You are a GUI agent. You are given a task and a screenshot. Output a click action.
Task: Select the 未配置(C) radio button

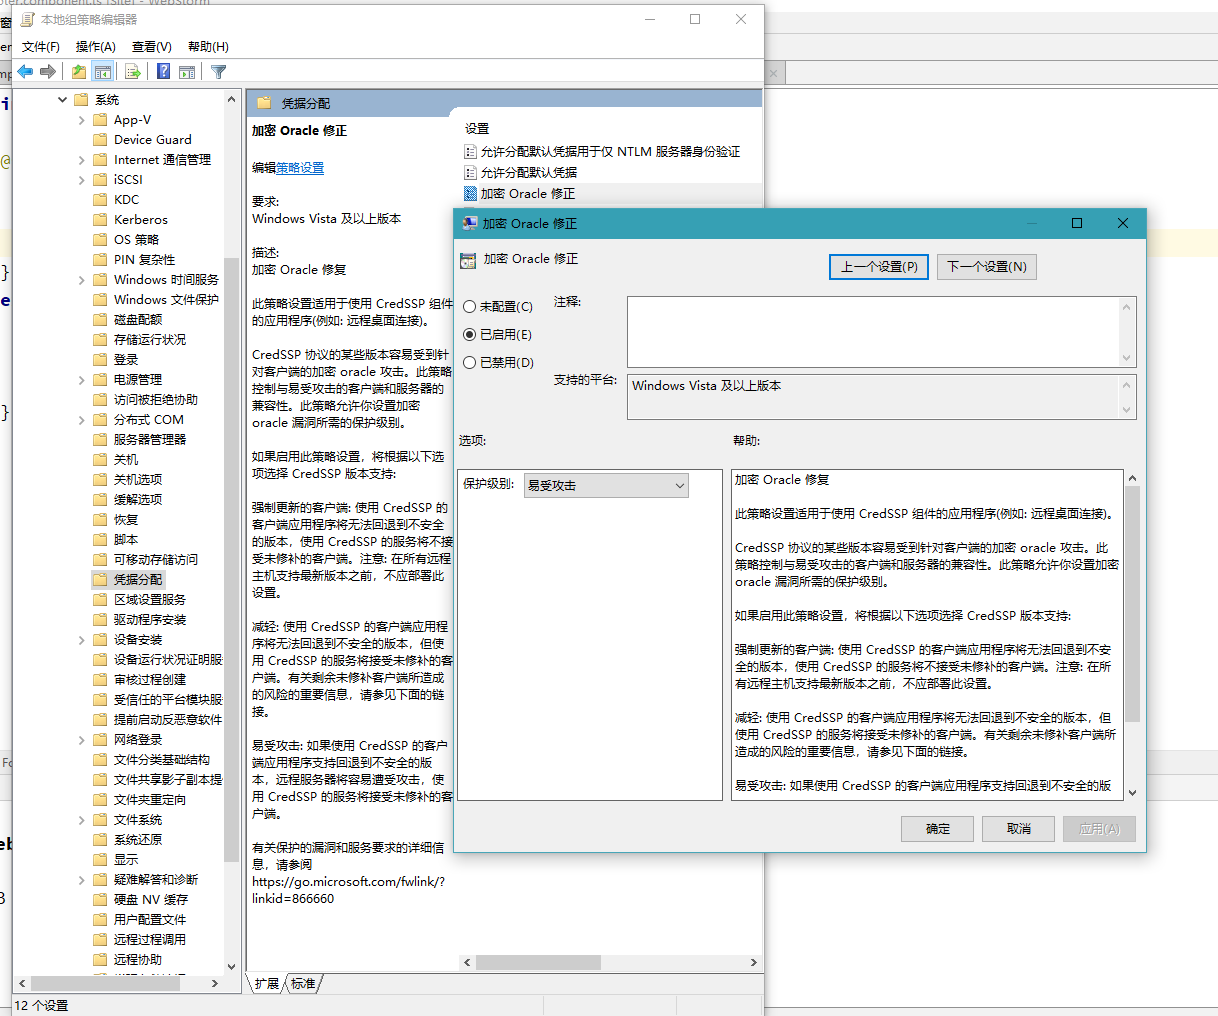[469, 307]
